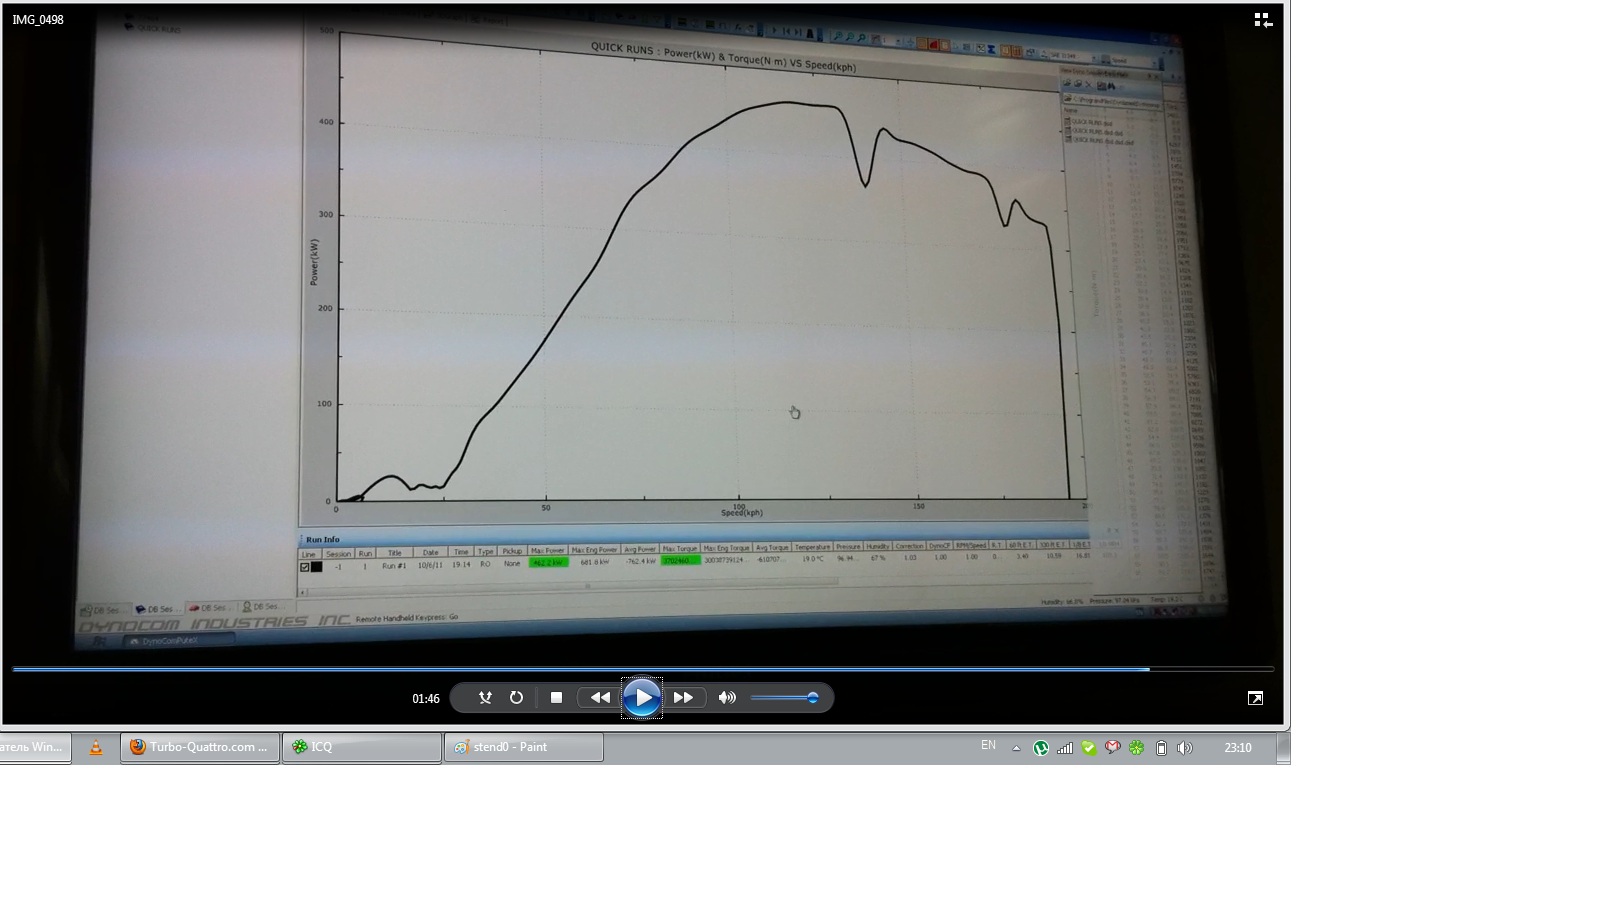Mute the player sound
Viewport: 1600px width, 900px height.
pyautogui.click(x=727, y=698)
